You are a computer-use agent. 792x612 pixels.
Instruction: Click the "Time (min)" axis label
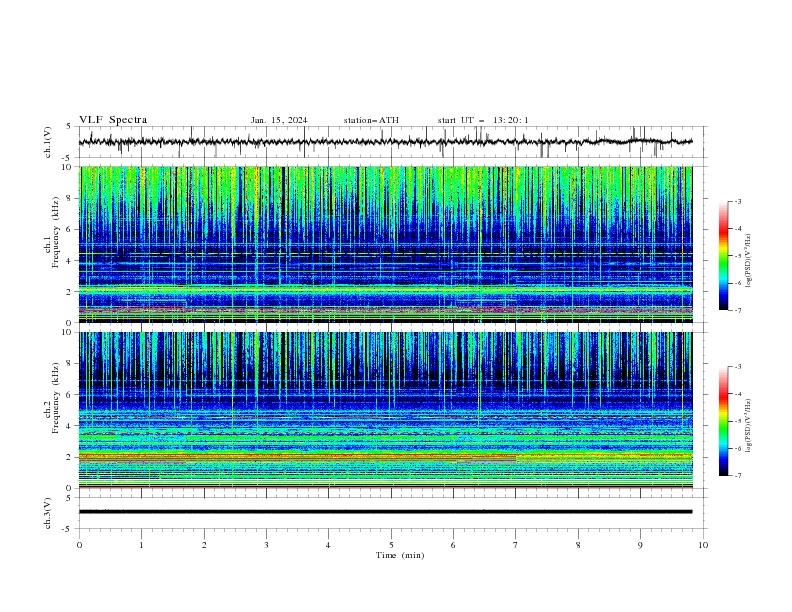400,555
